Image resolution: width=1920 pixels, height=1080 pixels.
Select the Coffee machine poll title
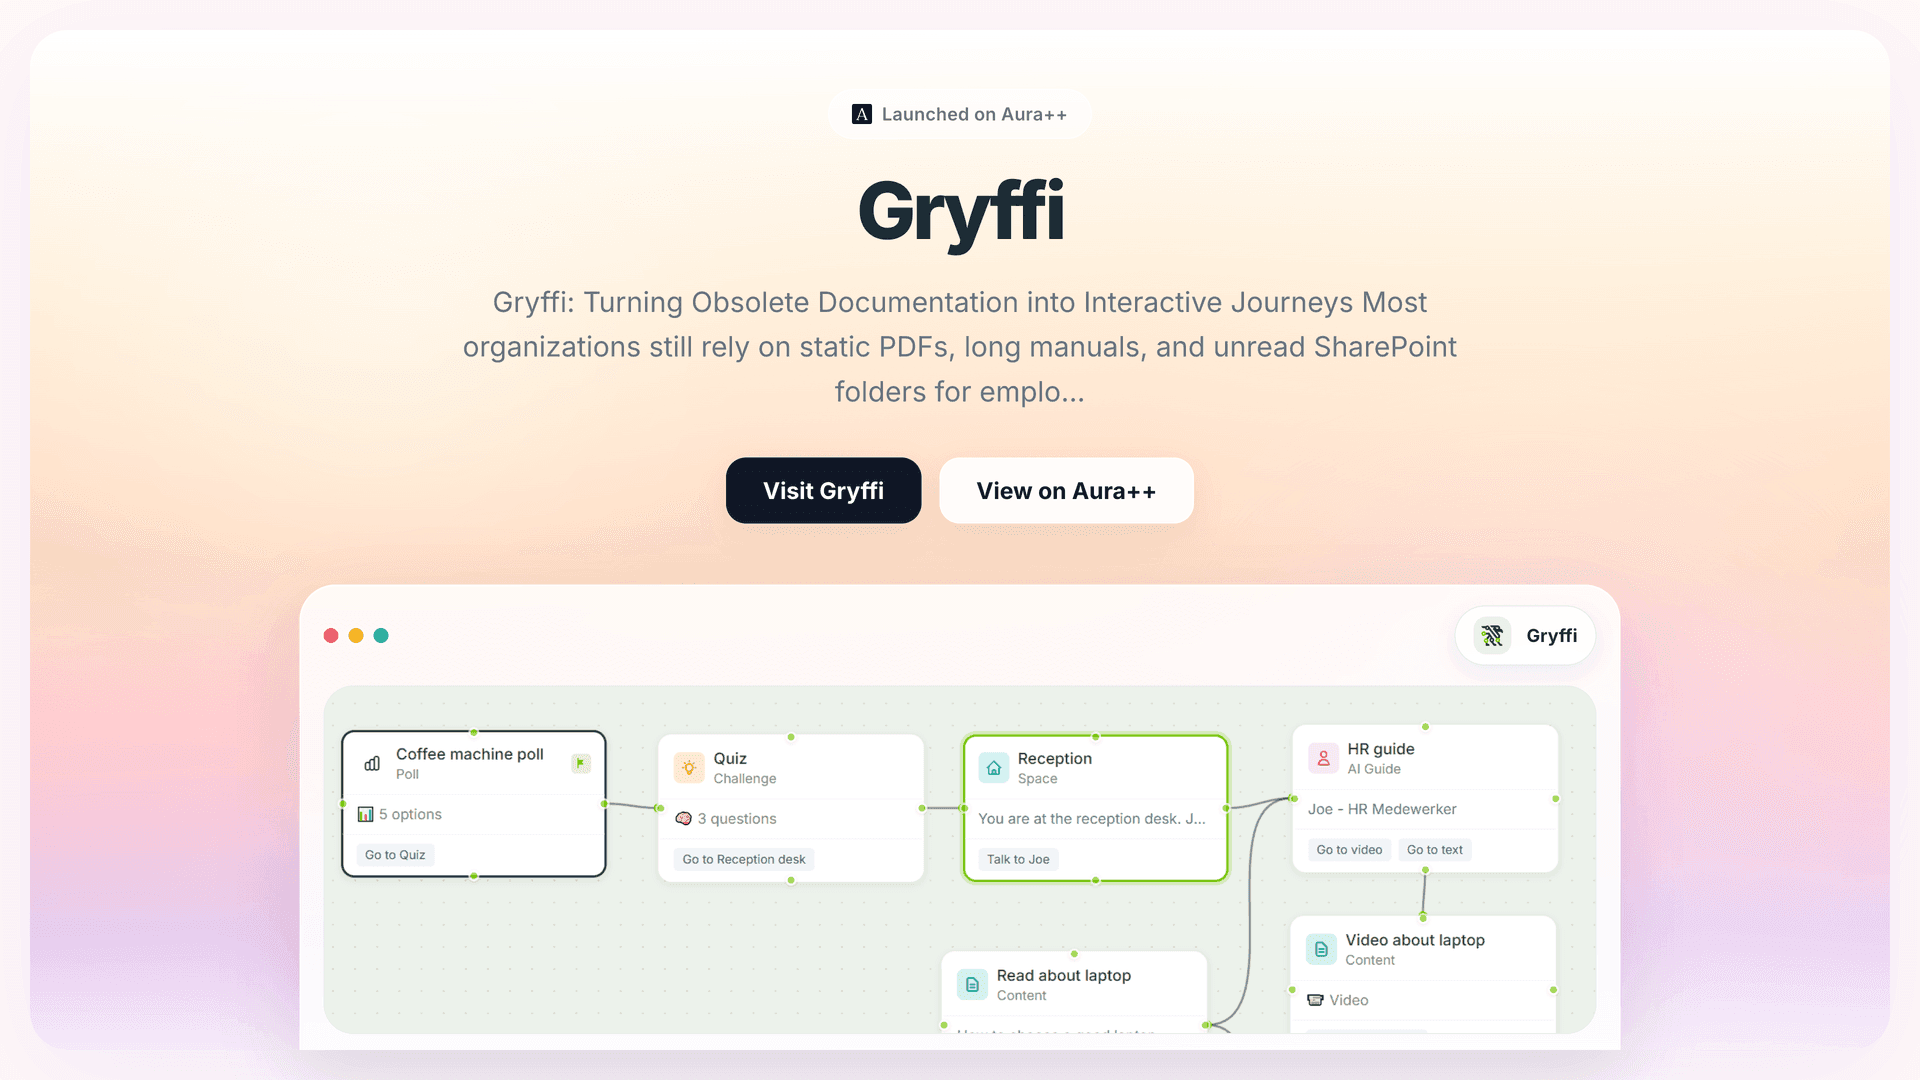pos(469,754)
